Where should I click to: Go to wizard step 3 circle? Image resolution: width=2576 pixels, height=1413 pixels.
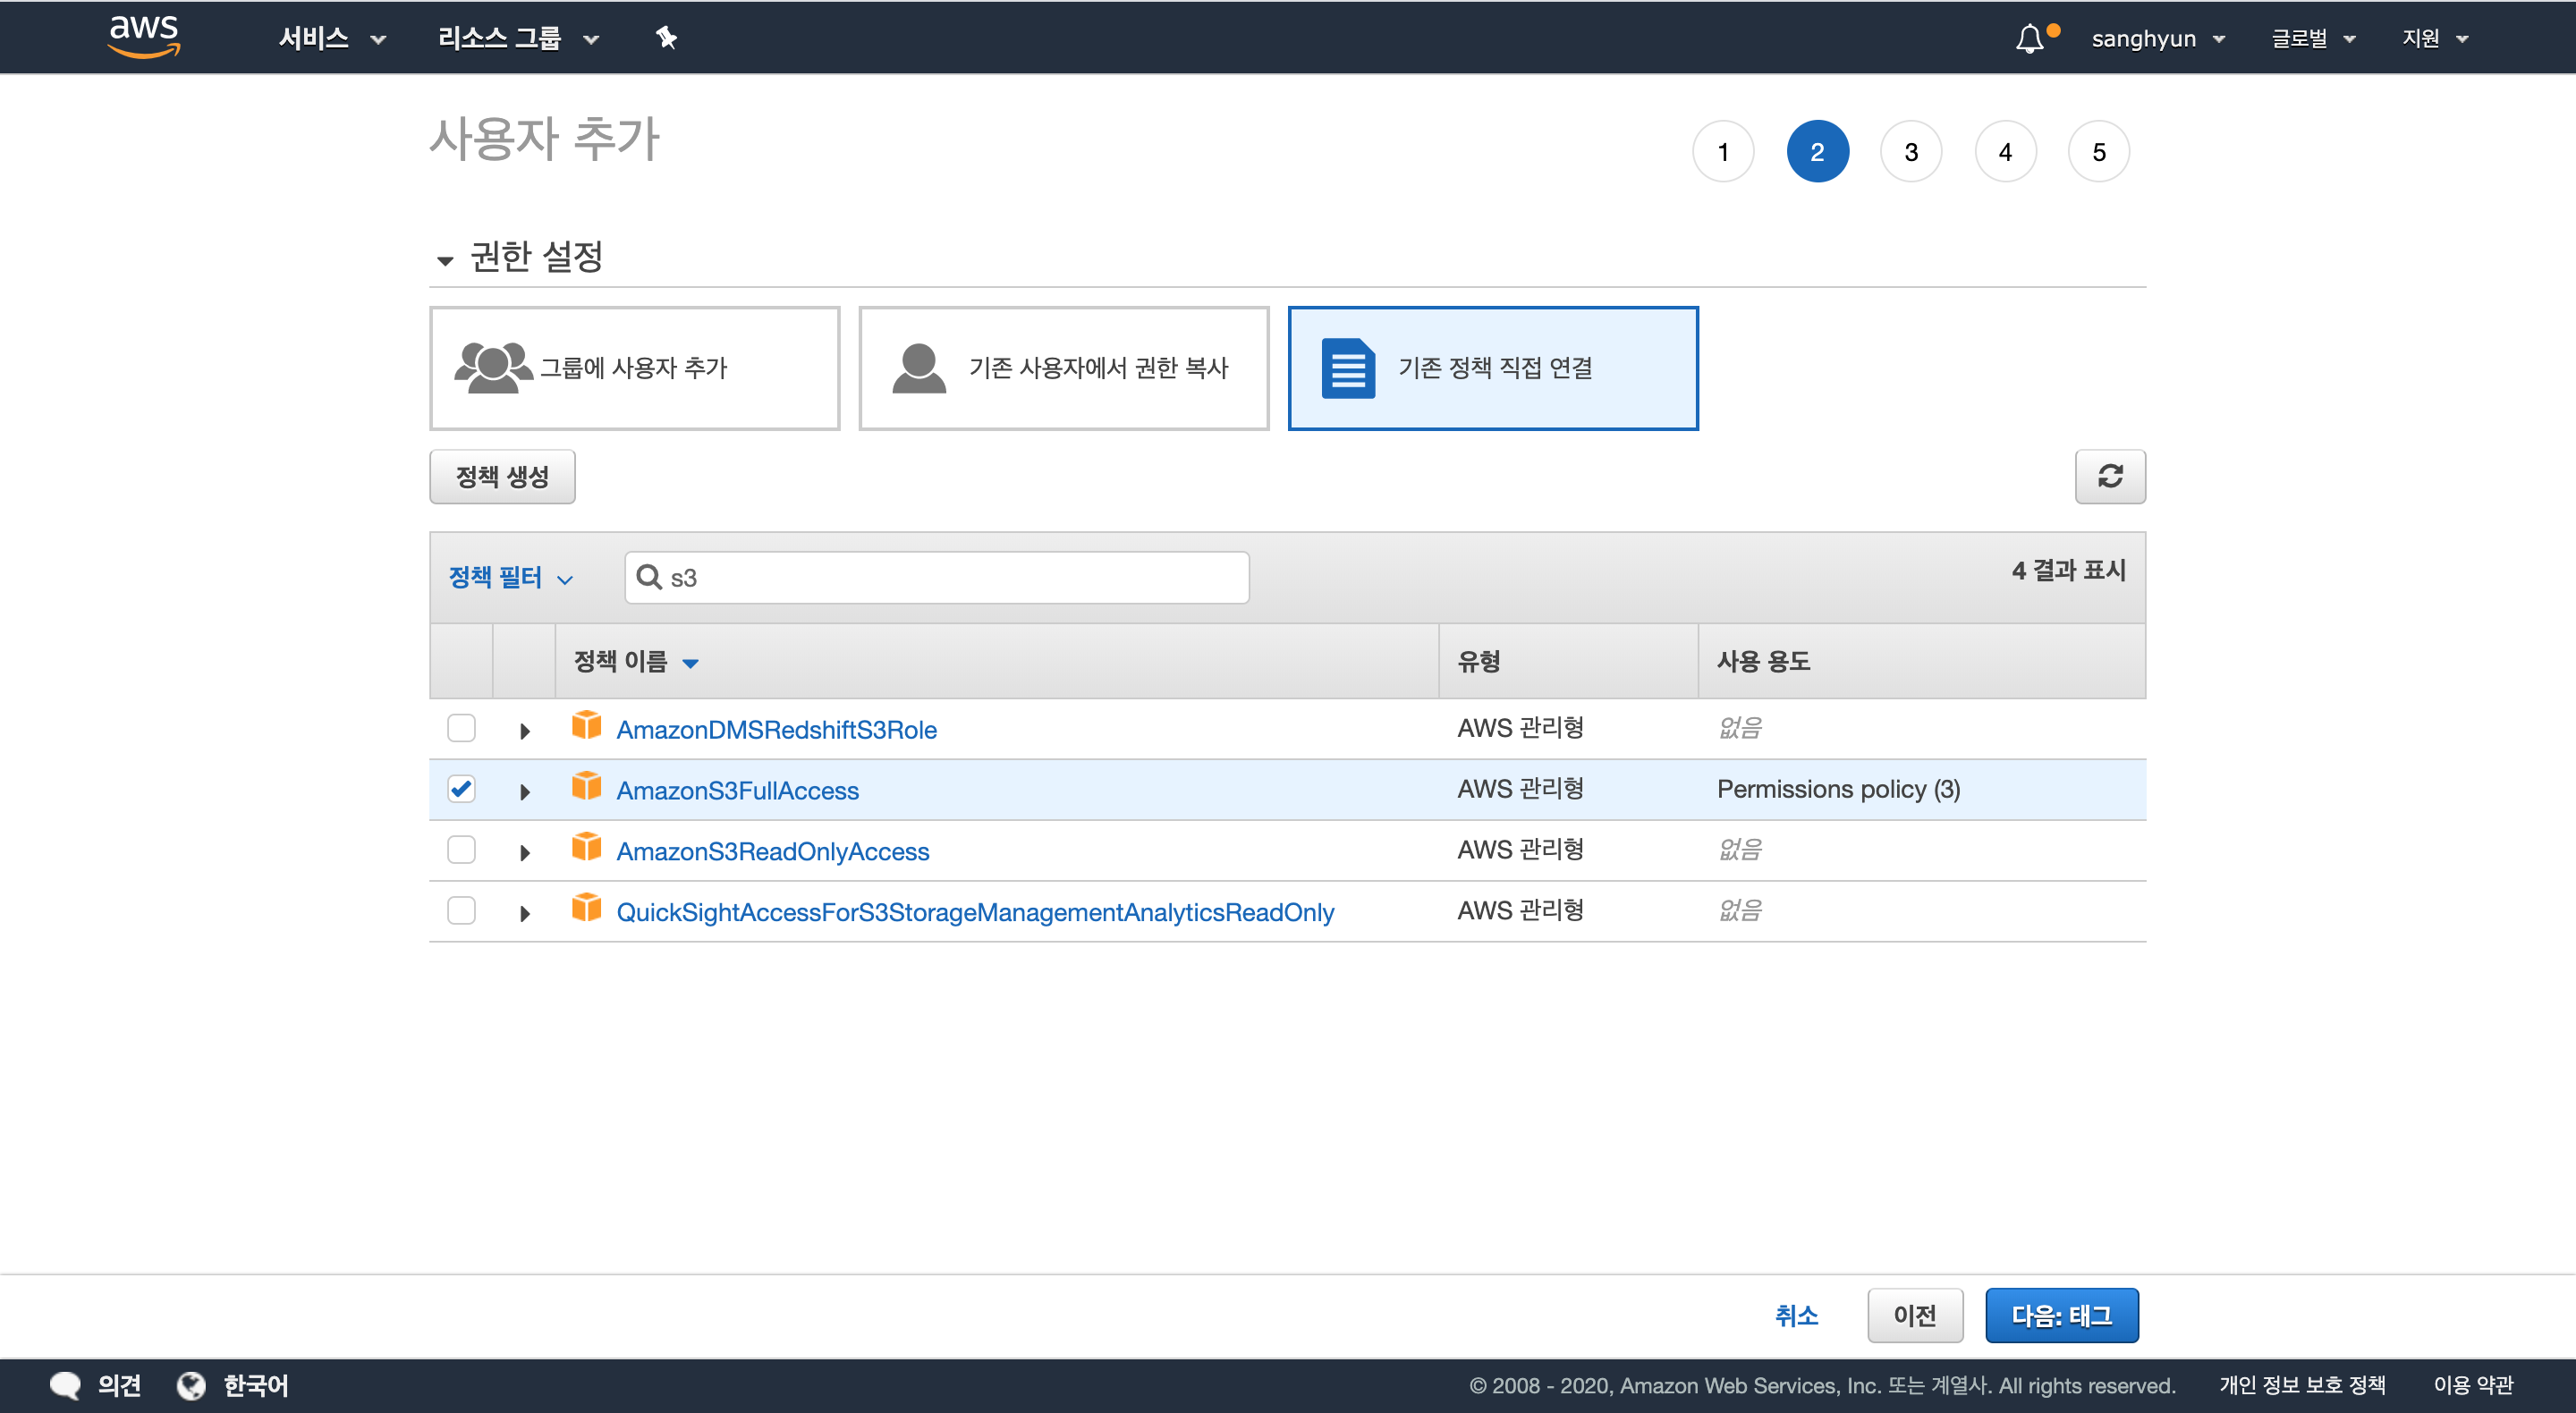(x=1910, y=152)
